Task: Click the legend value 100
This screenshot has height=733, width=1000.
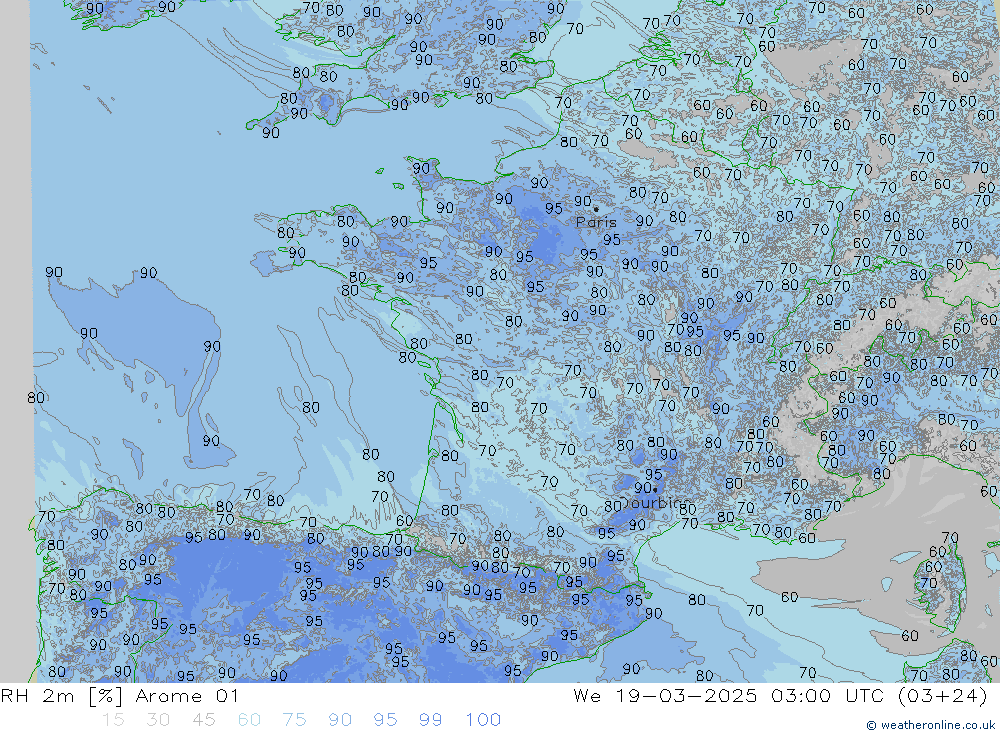Action: pos(483,720)
